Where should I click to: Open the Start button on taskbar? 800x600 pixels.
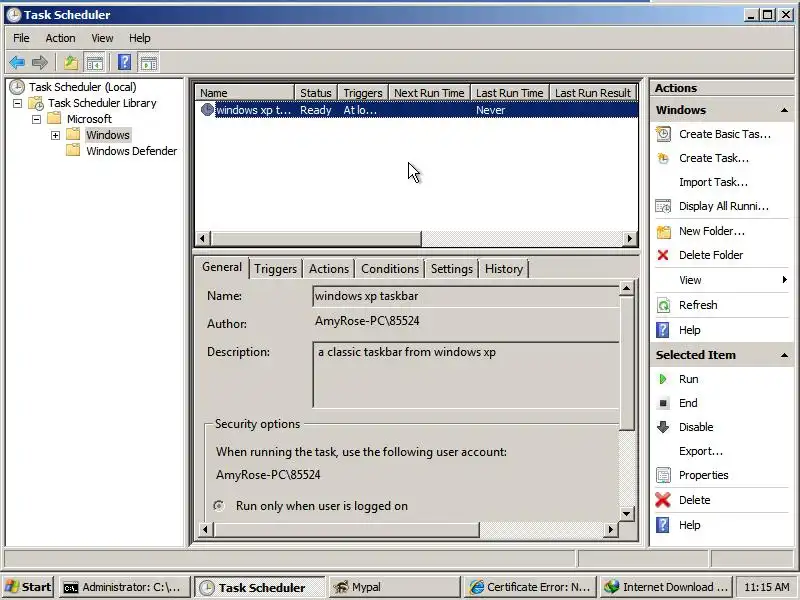[x=28, y=587]
